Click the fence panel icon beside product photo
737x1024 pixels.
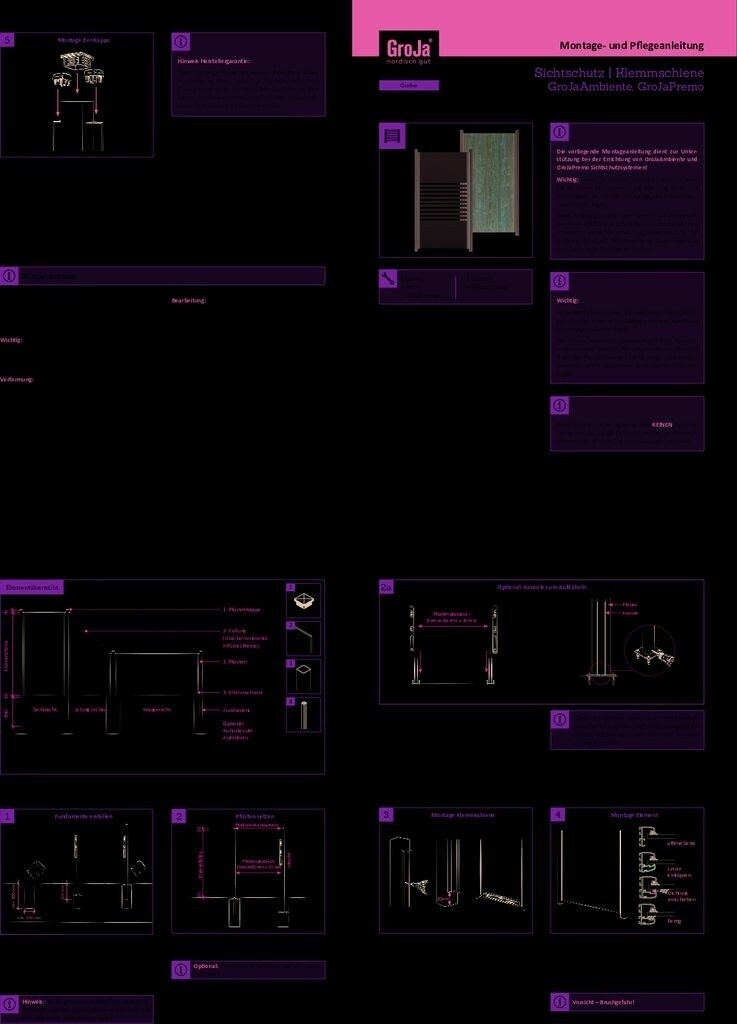pyautogui.click(x=393, y=136)
